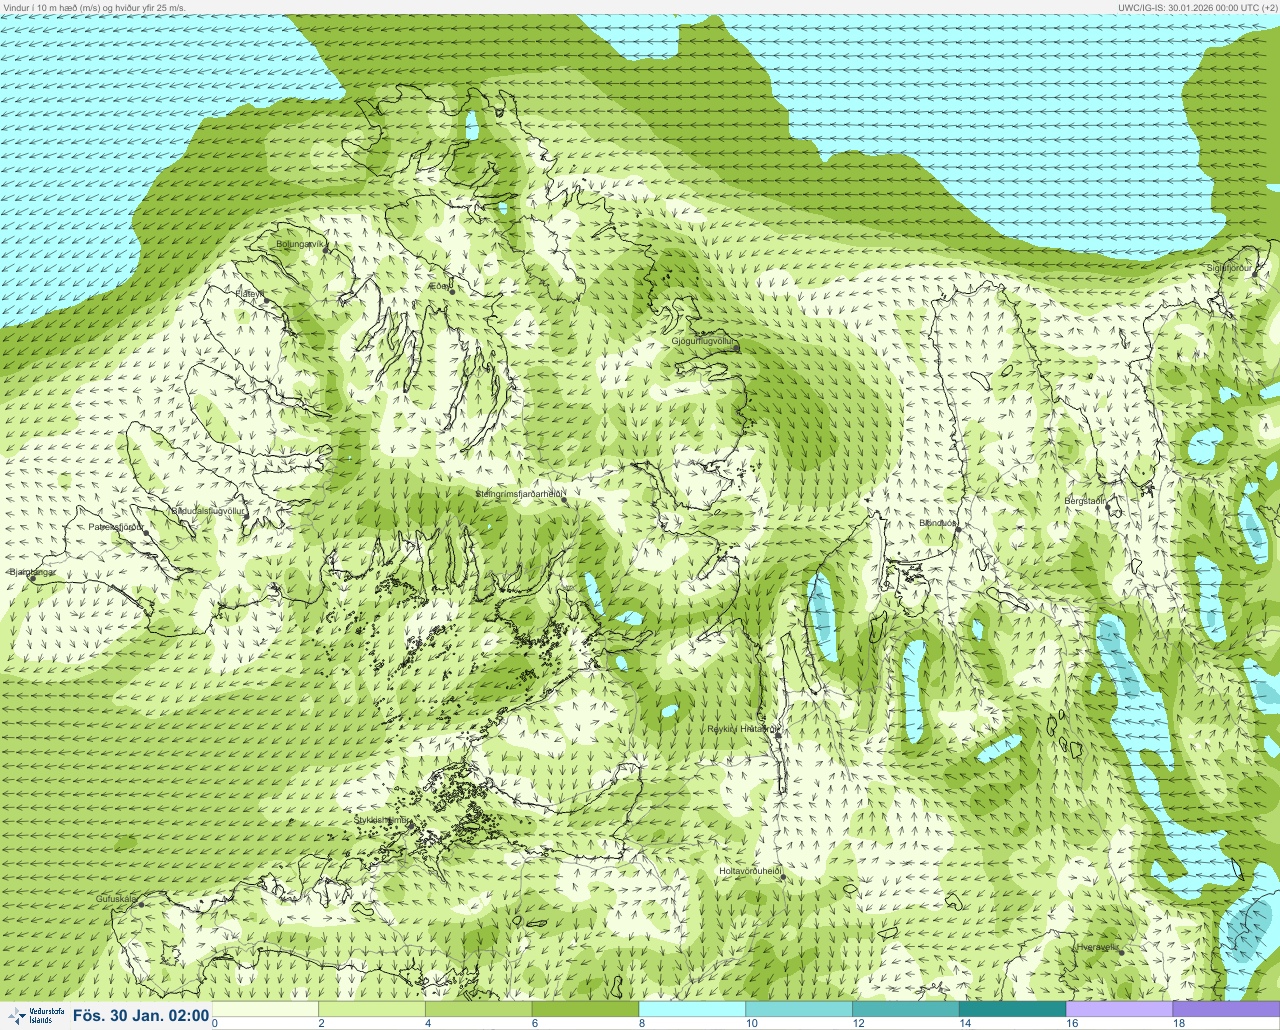This screenshot has width=1280, height=1030.
Task: Select the 10–12 m/s turquoise legend swatch
Action: tap(799, 1009)
